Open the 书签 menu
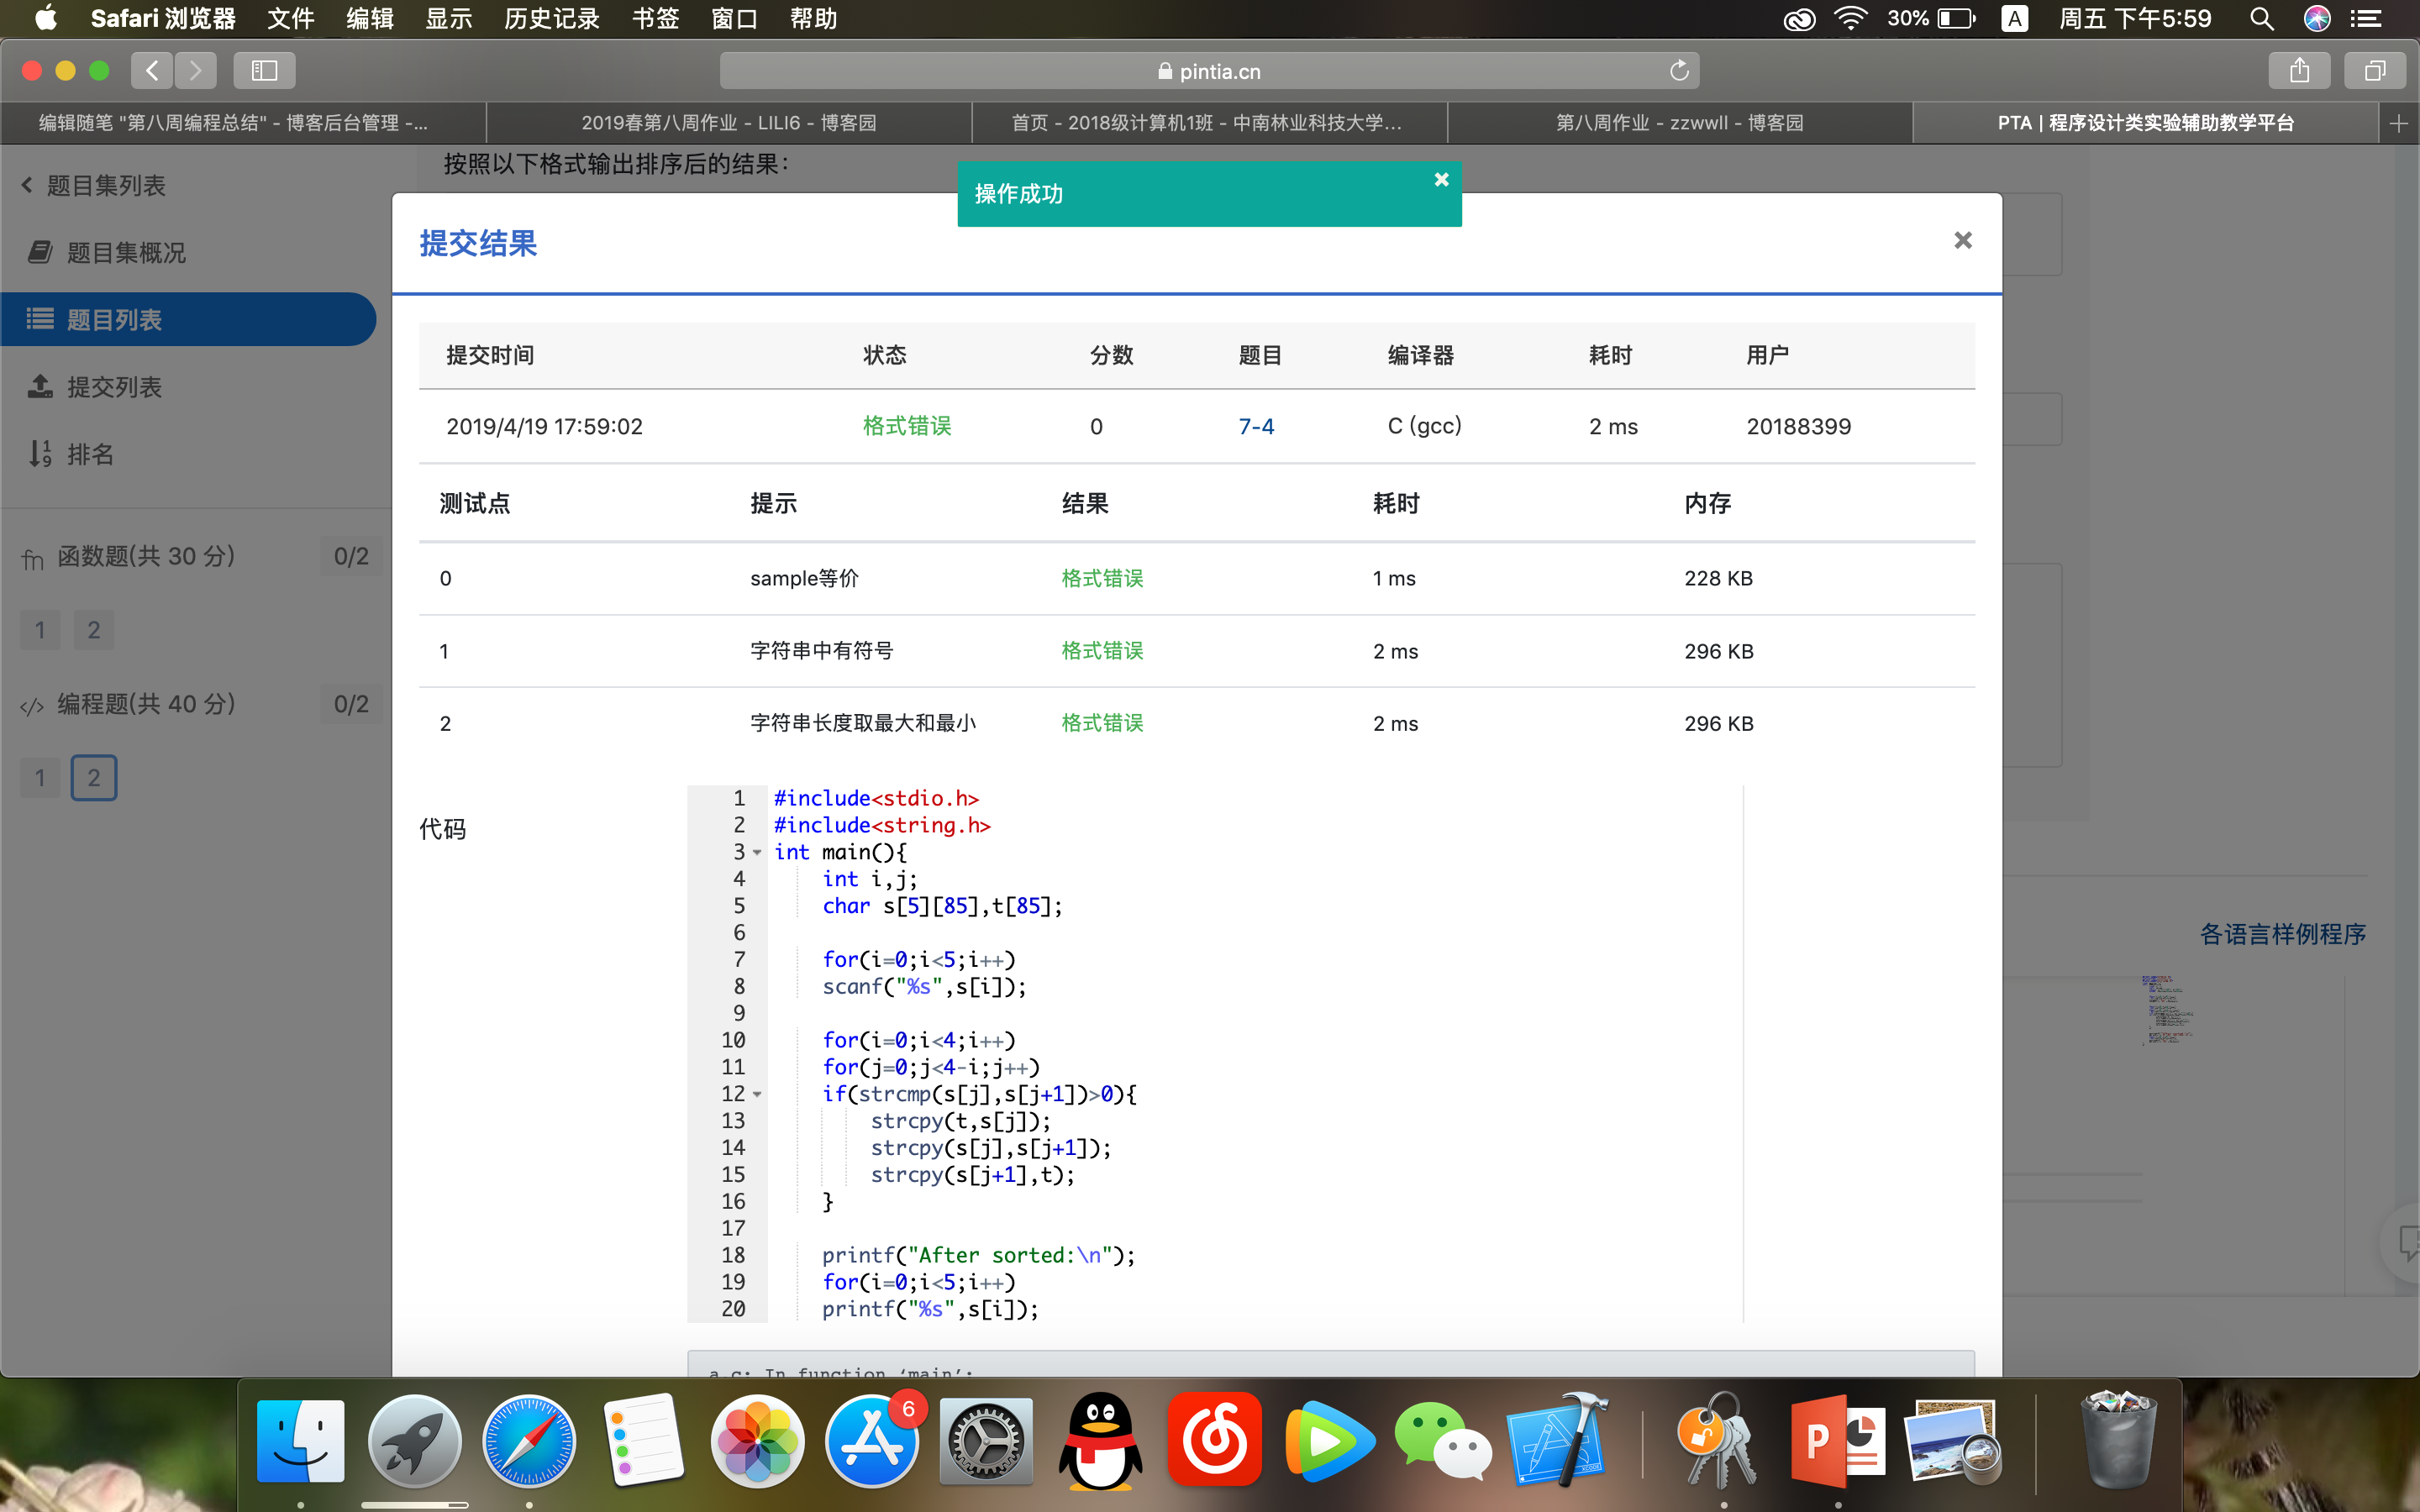The image size is (2420, 1512). [x=656, y=18]
